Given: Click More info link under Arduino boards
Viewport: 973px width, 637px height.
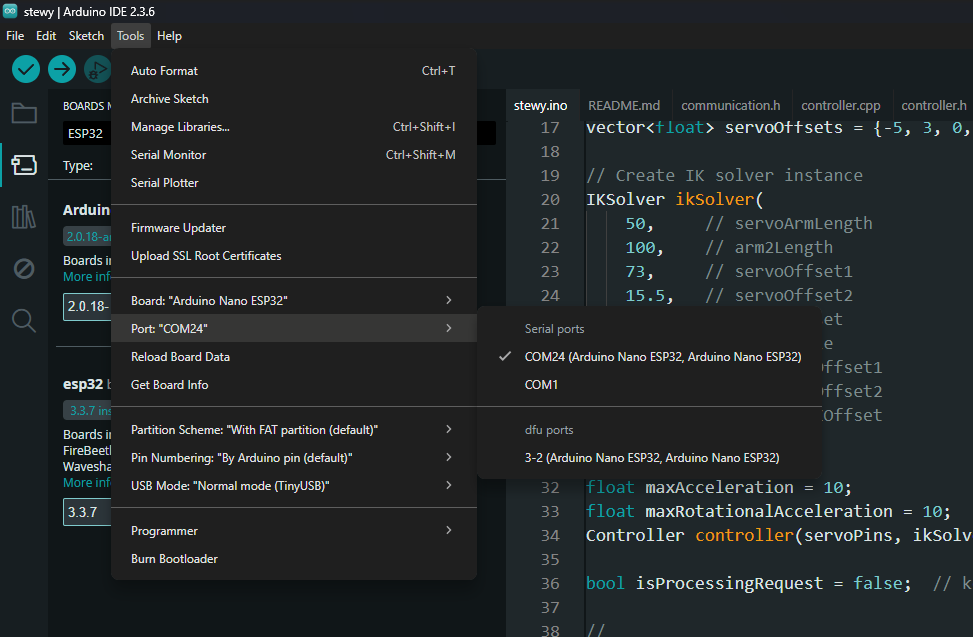Looking at the screenshot, I should 87,277.
